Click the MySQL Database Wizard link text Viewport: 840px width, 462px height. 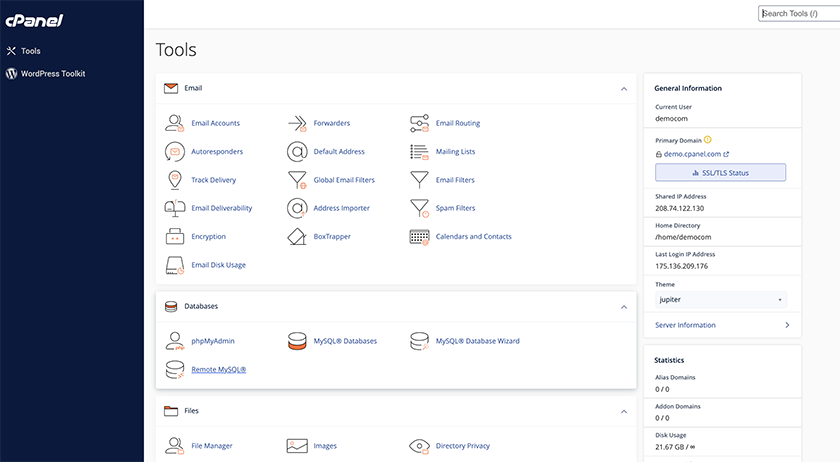click(x=477, y=341)
